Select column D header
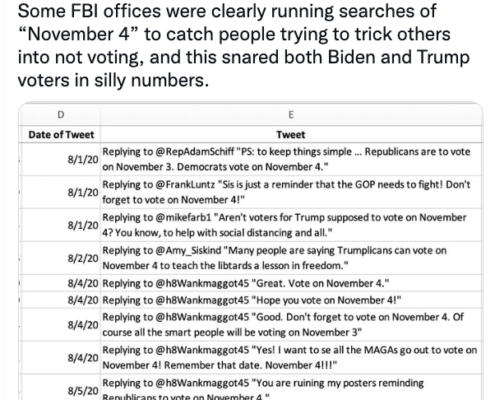495x400 pixels. pos(60,115)
